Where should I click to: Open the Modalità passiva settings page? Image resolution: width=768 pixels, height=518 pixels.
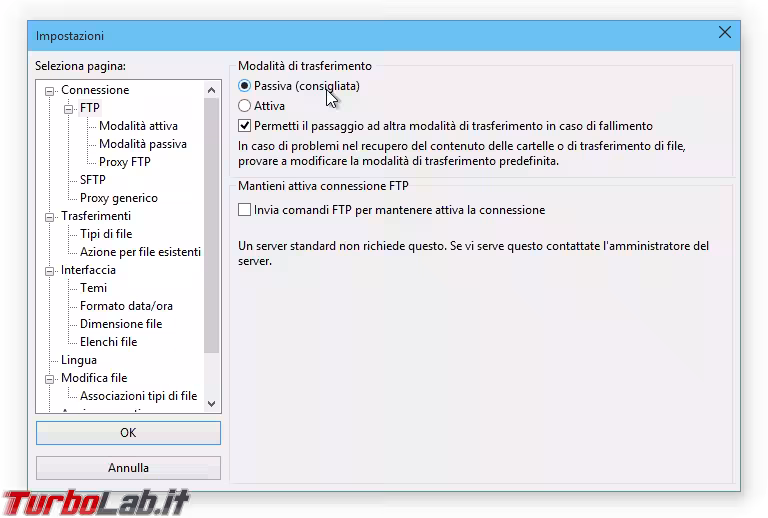coord(142,144)
